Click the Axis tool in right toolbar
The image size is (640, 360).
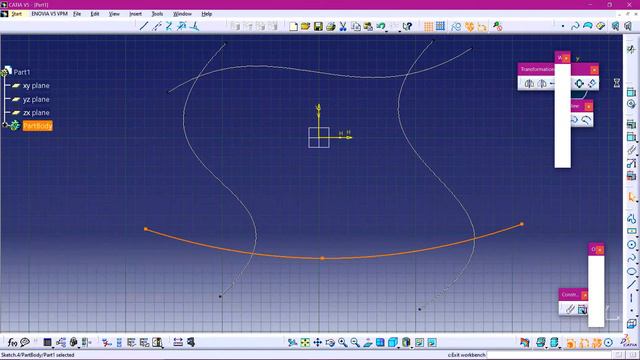[x=631, y=298]
